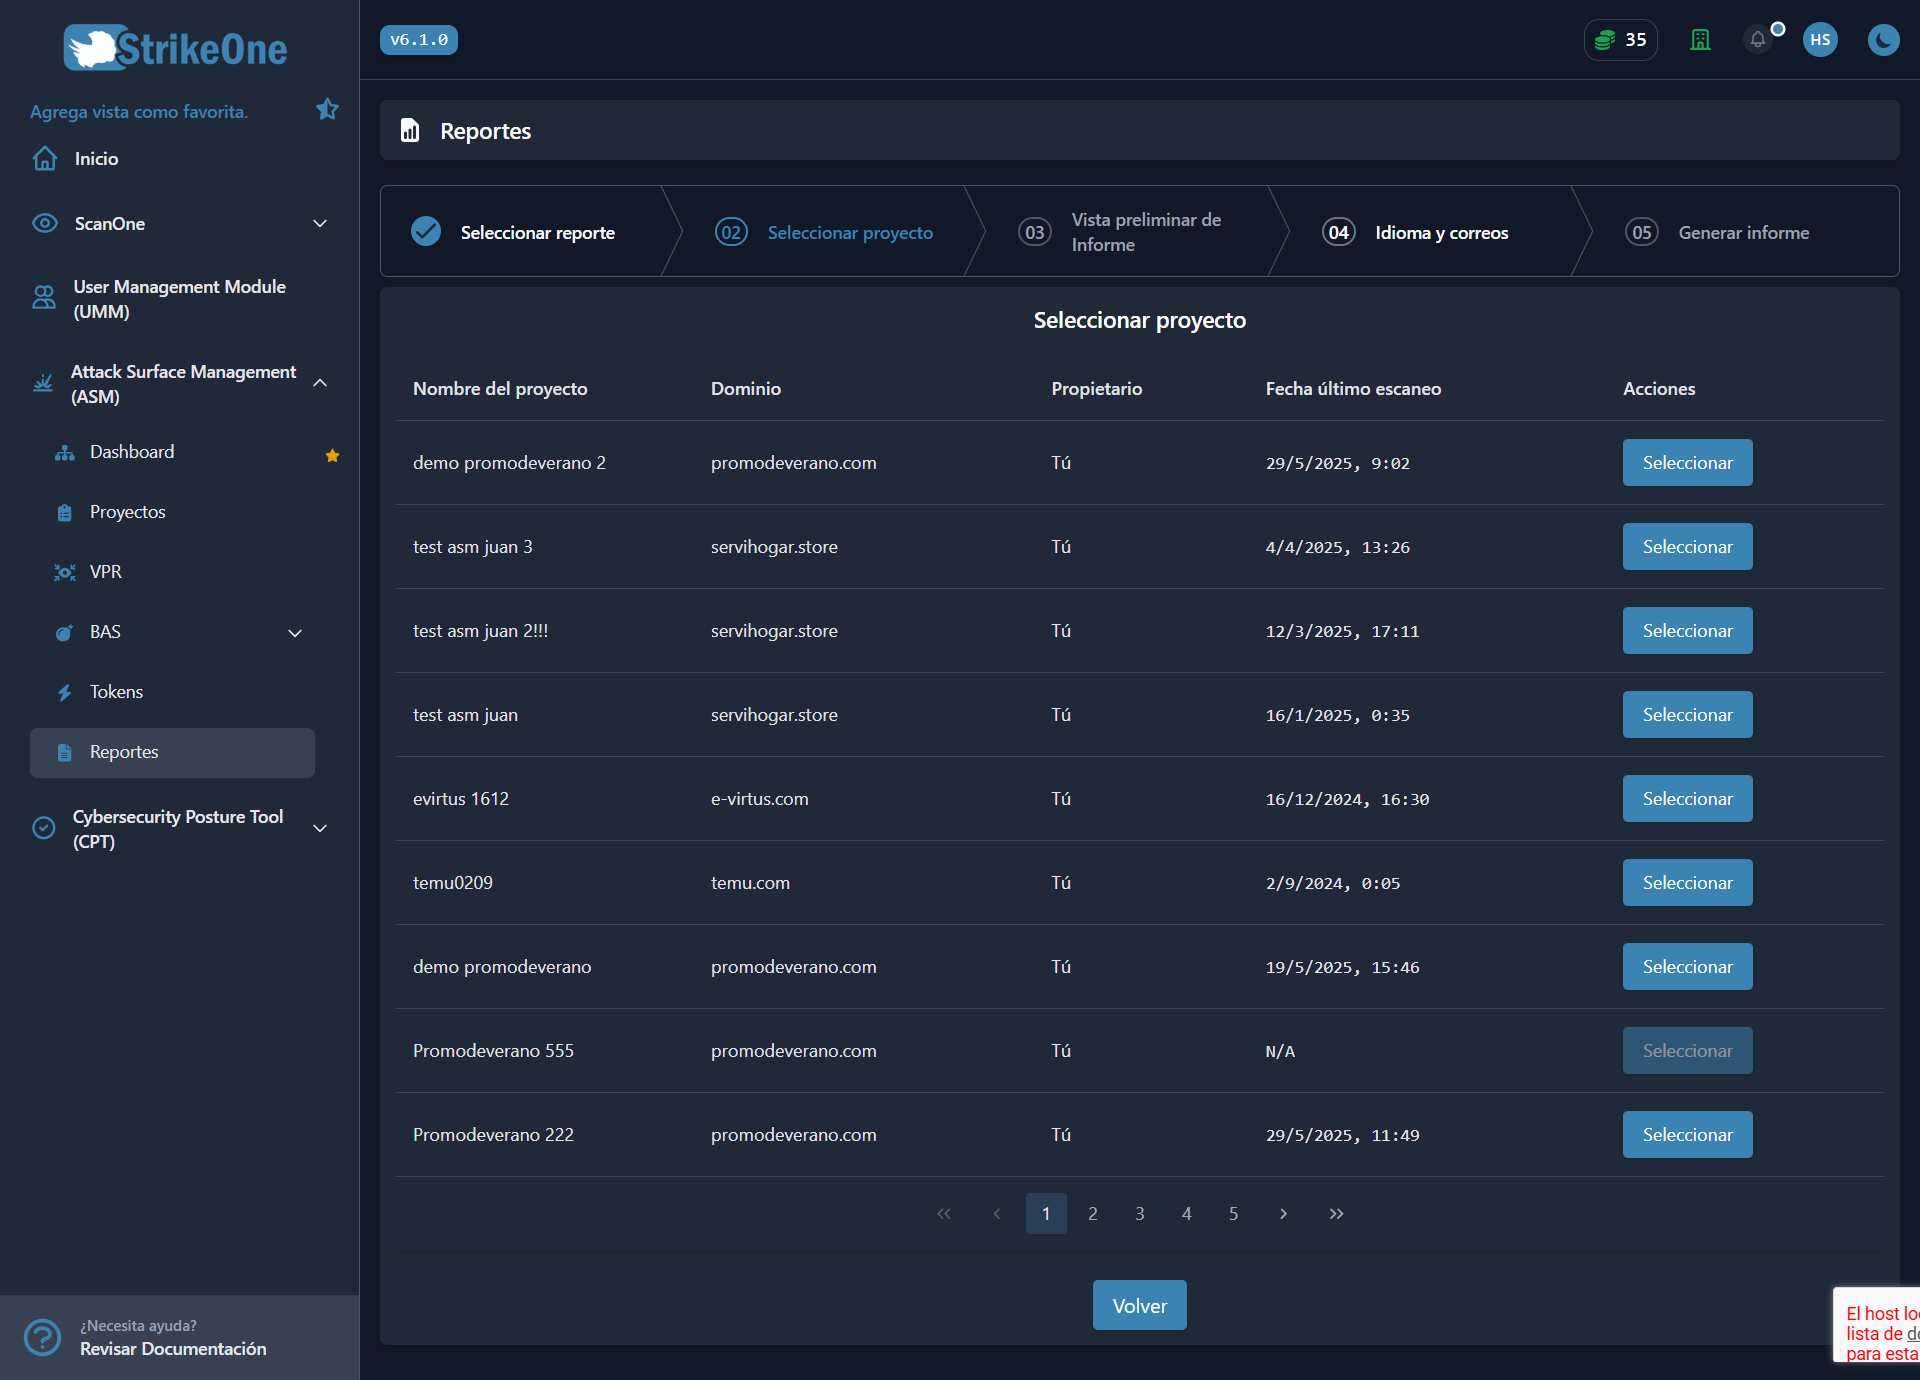The height and width of the screenshot is (1380, 1920).
Task: Select project test asm juan 2!!!
Action: coord(1687,631)
